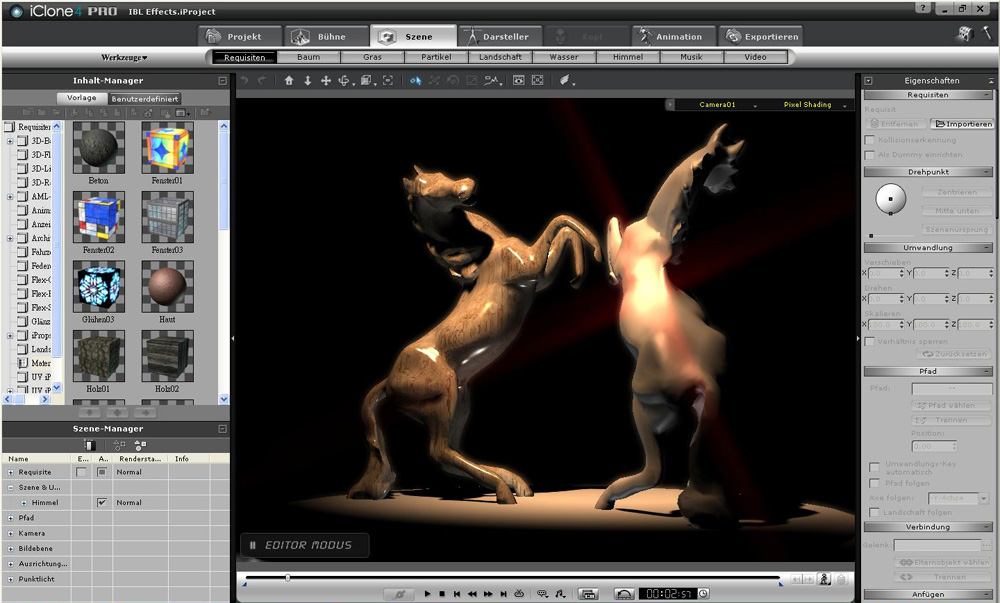Expand the Kamera tree node
This screenshot has height=603, width=1000.
coord(11,533)
